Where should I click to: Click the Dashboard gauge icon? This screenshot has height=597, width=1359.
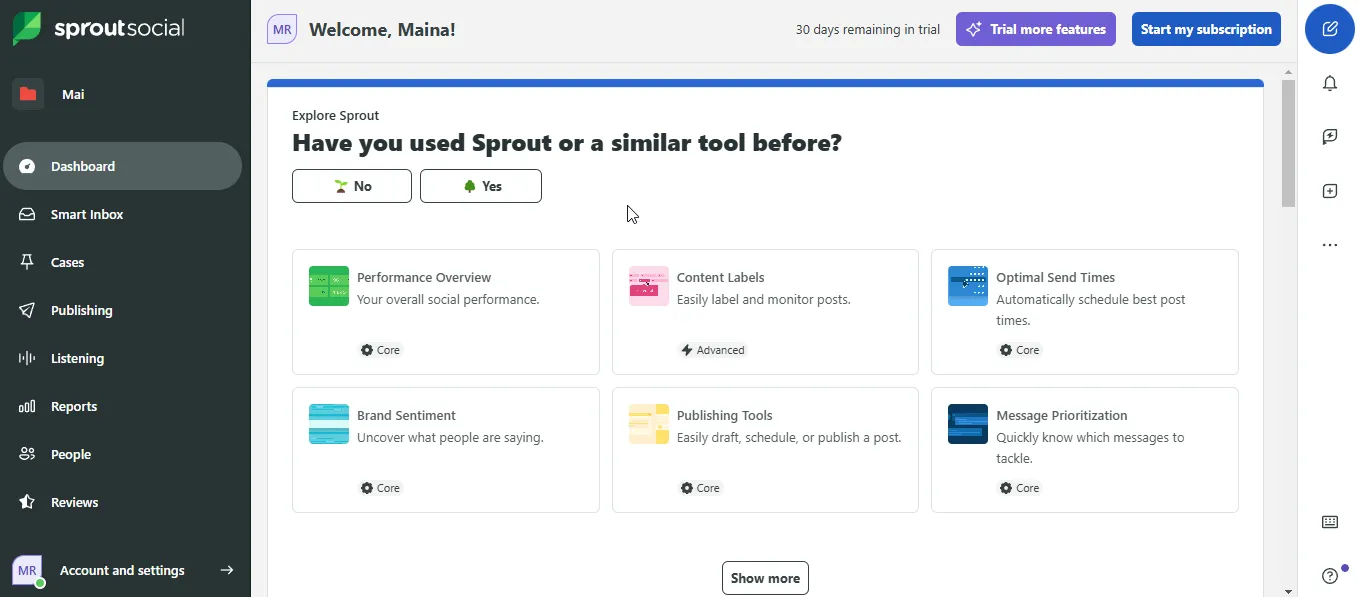tap(28, 166)
